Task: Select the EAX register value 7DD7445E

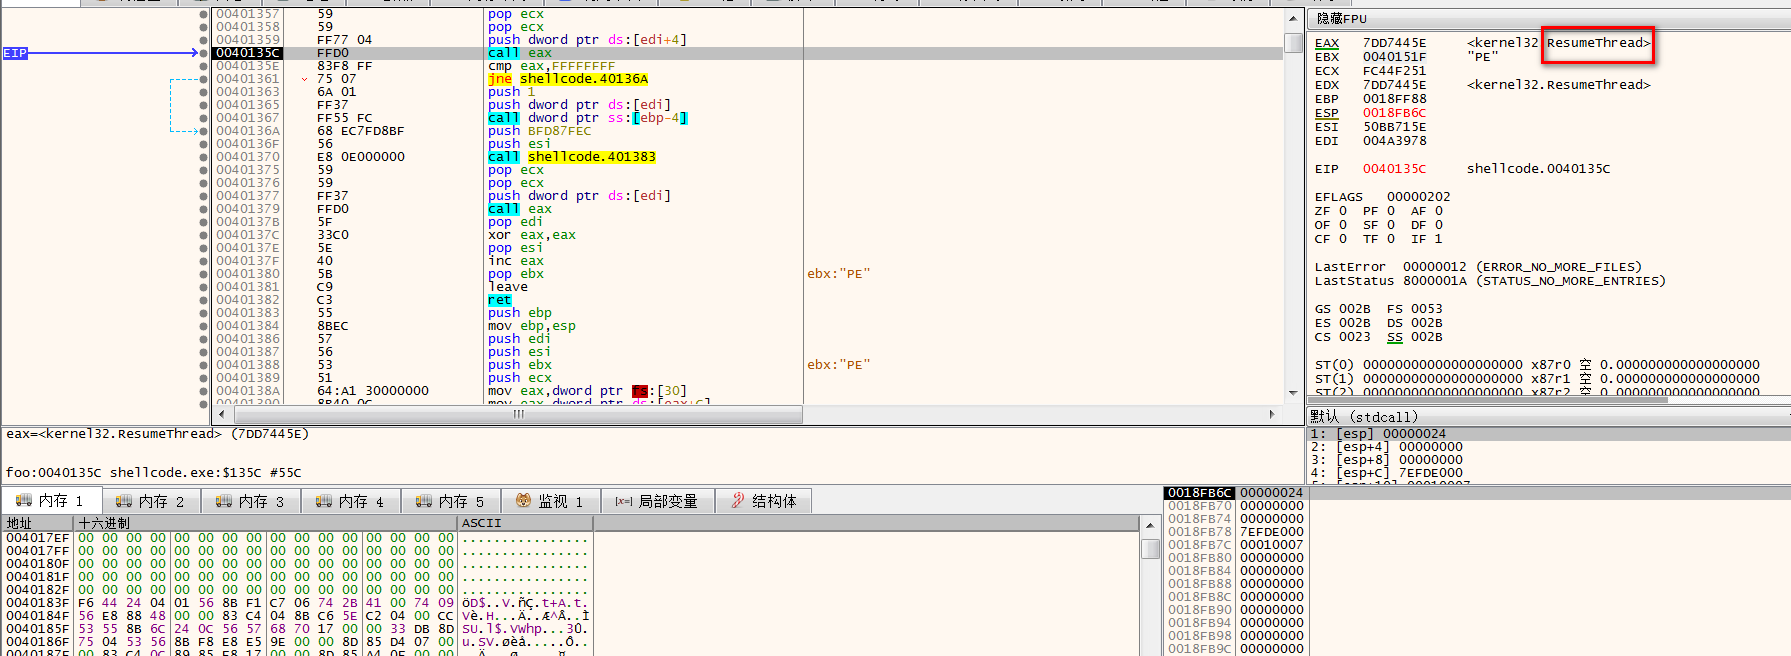Action: click(x=1394, y=43)
